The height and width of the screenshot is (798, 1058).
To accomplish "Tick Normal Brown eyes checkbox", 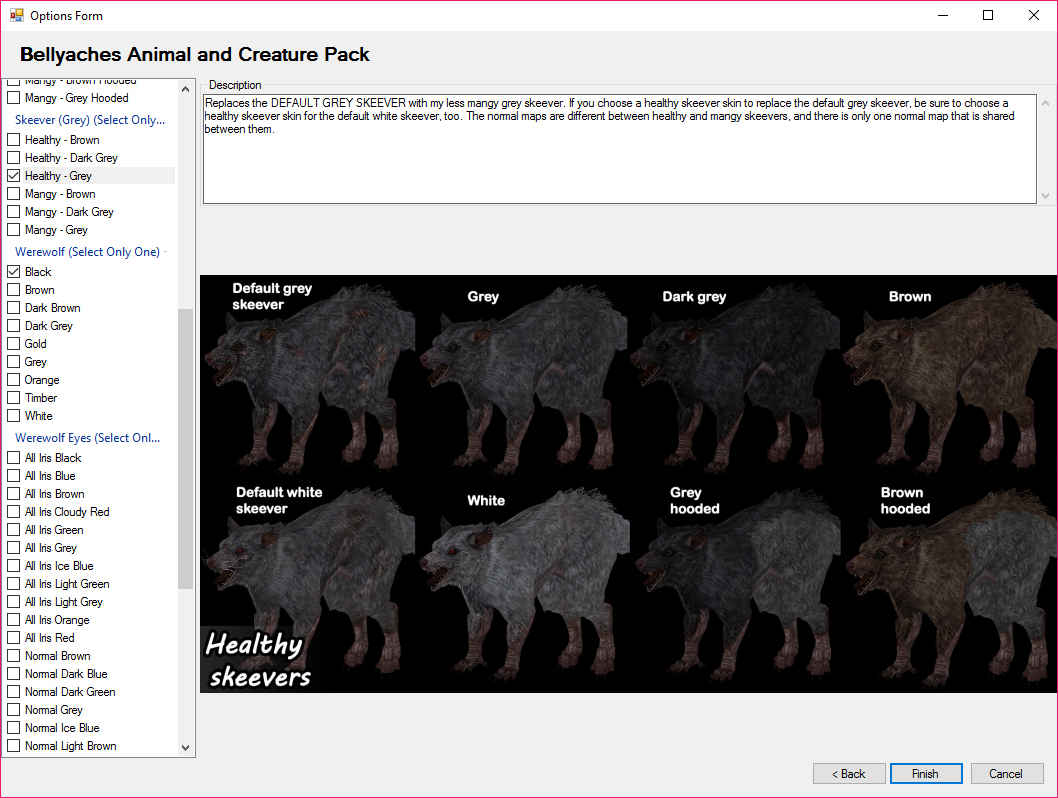I will point(13,656).
